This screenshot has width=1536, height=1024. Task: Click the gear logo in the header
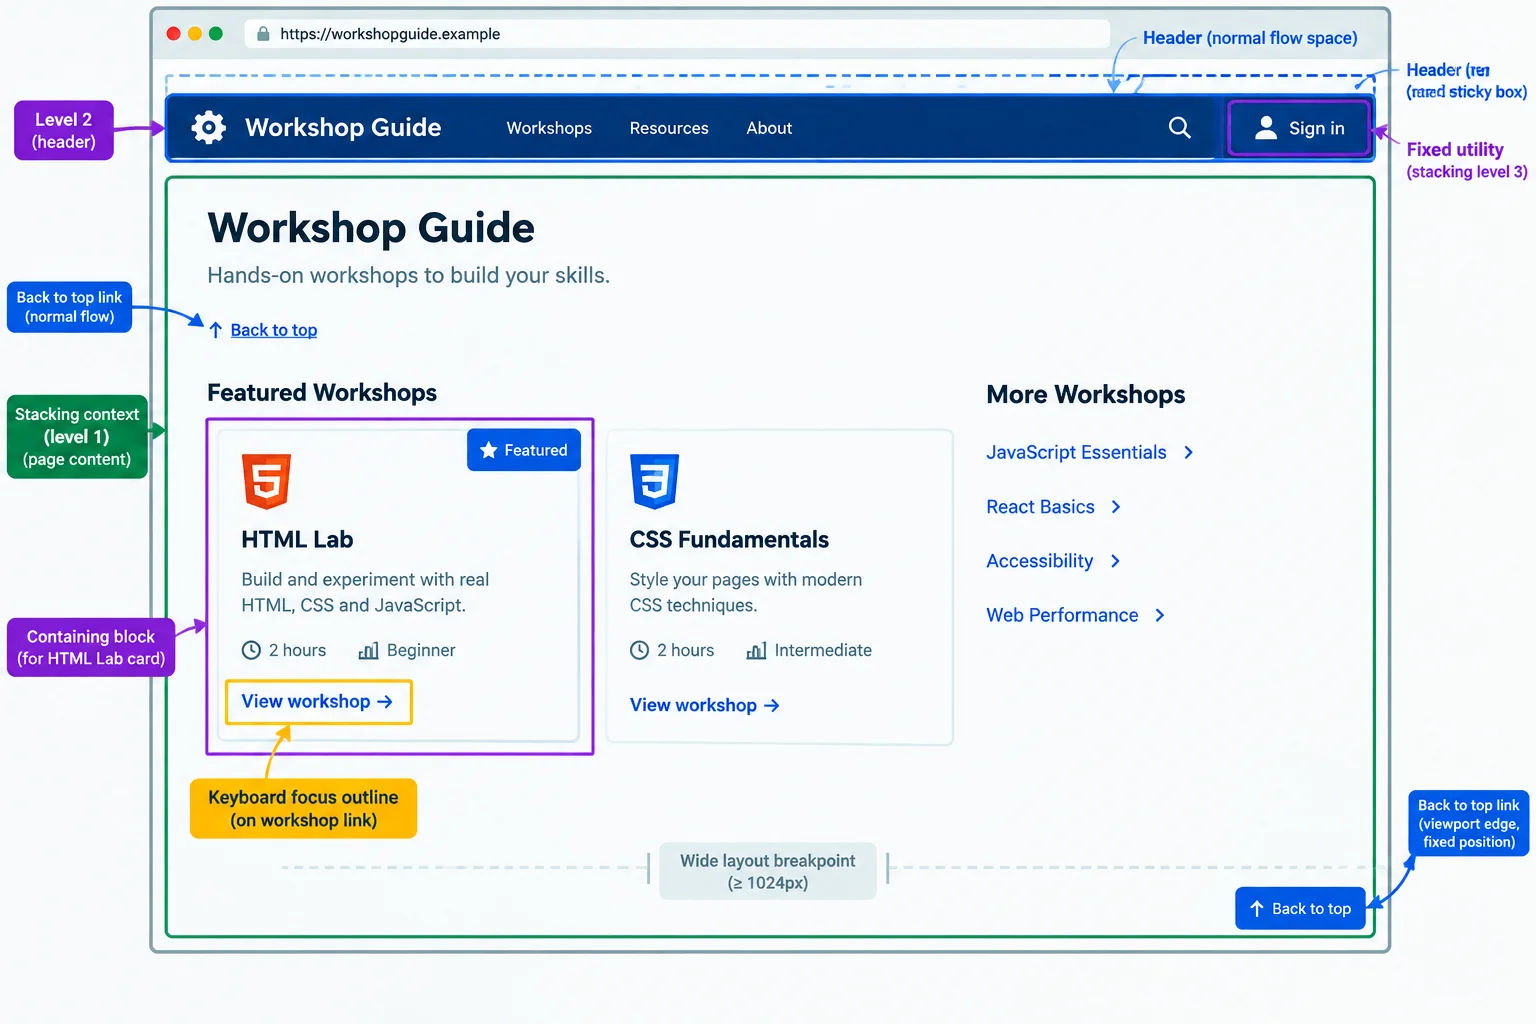[208, 128]
